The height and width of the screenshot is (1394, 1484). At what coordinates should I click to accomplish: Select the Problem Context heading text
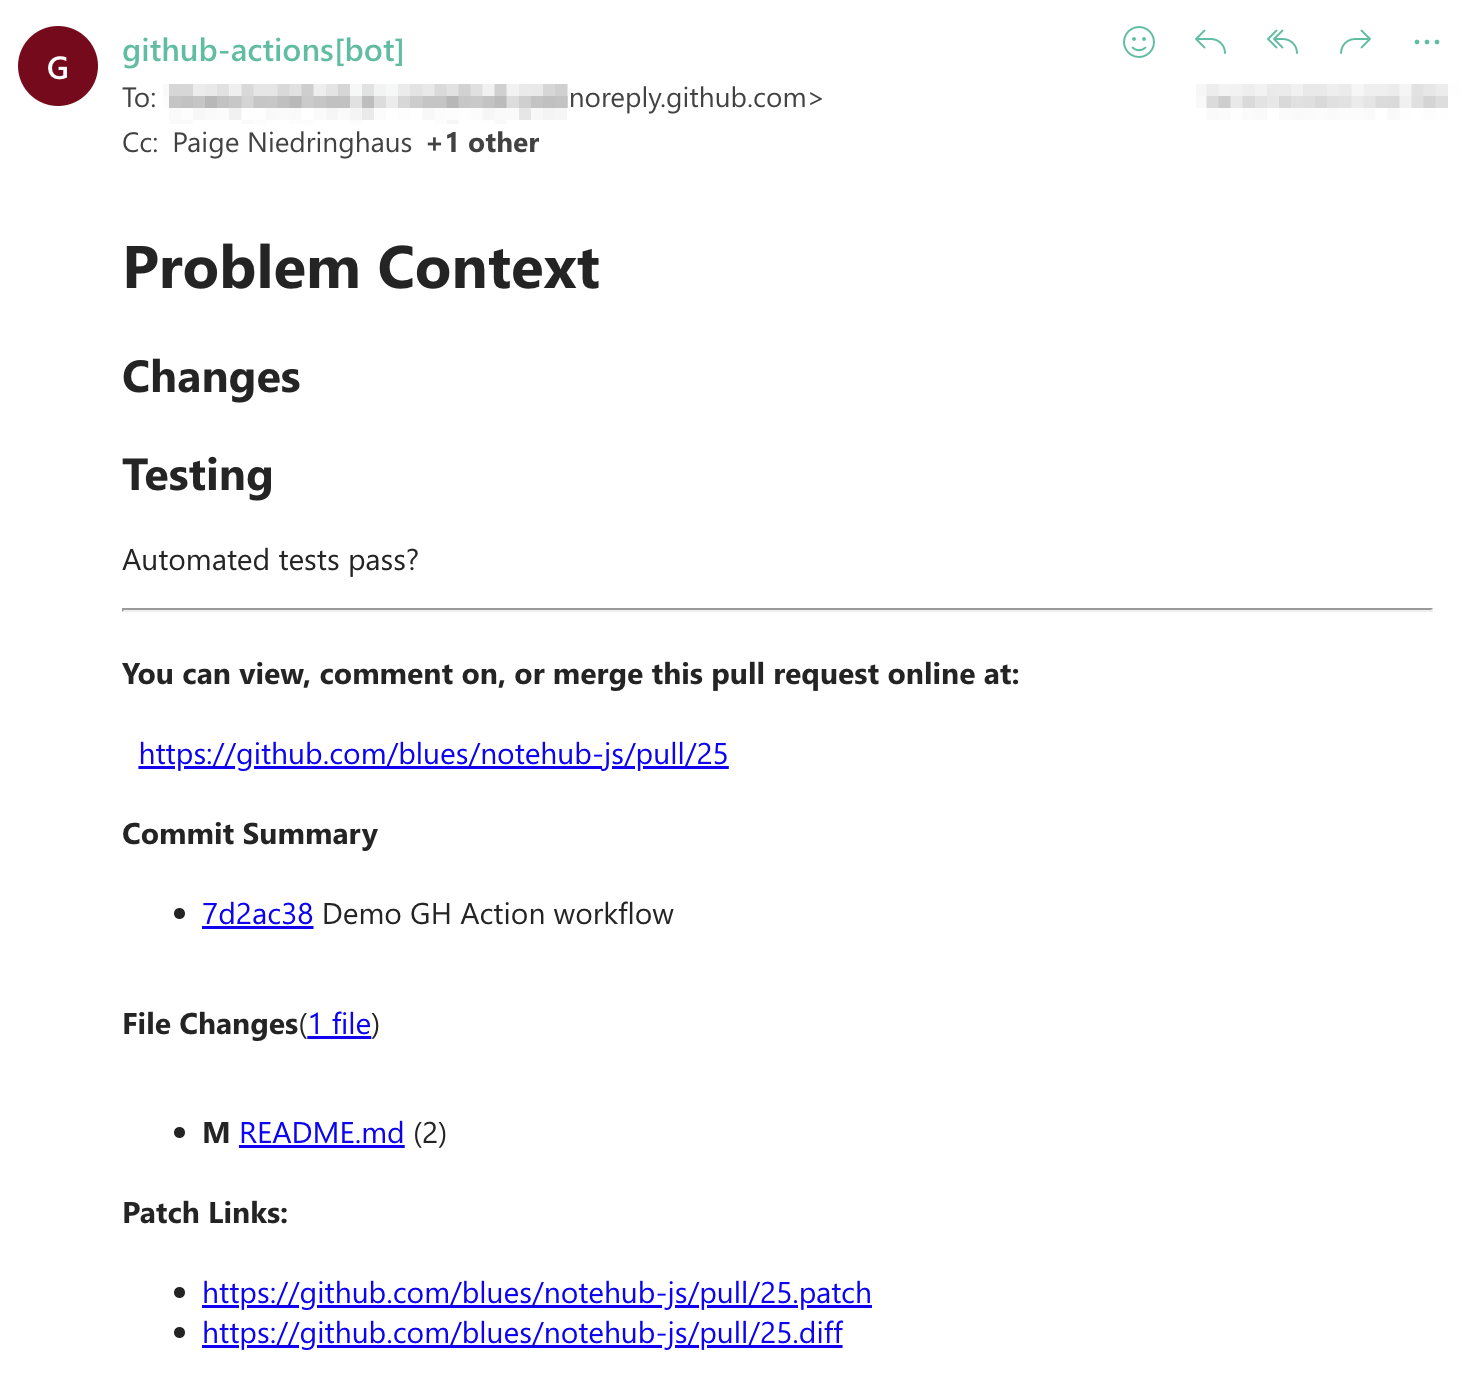(361, 267)
